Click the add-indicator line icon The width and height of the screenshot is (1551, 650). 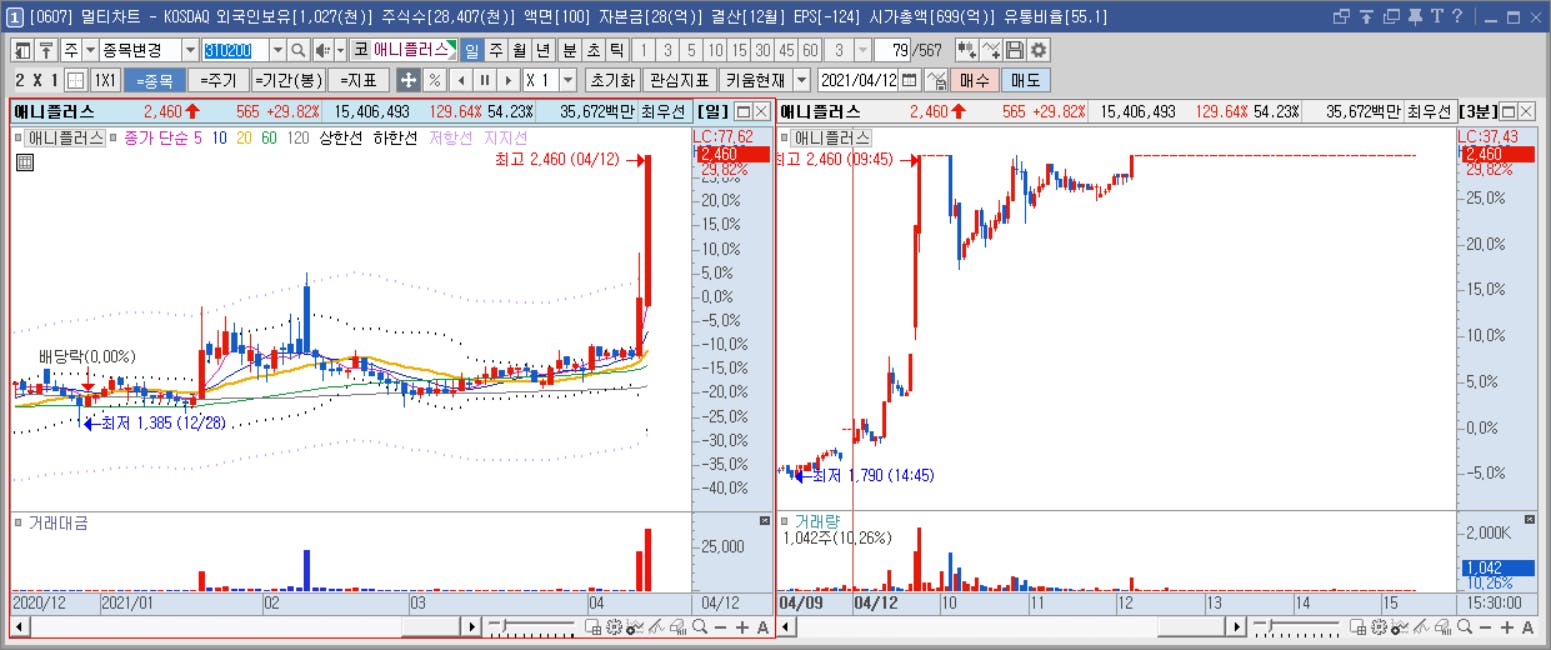pyautogui.click(x=991, y=50)
